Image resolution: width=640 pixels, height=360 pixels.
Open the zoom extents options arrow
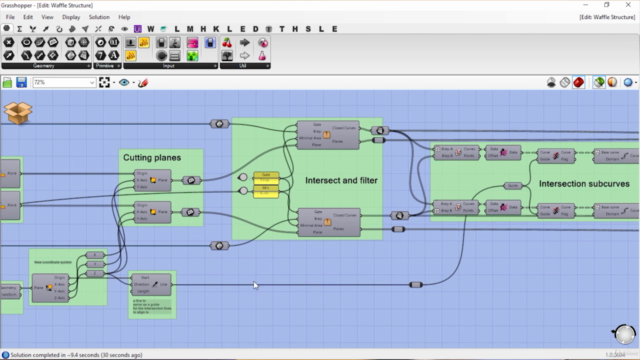tap(114, 83)
